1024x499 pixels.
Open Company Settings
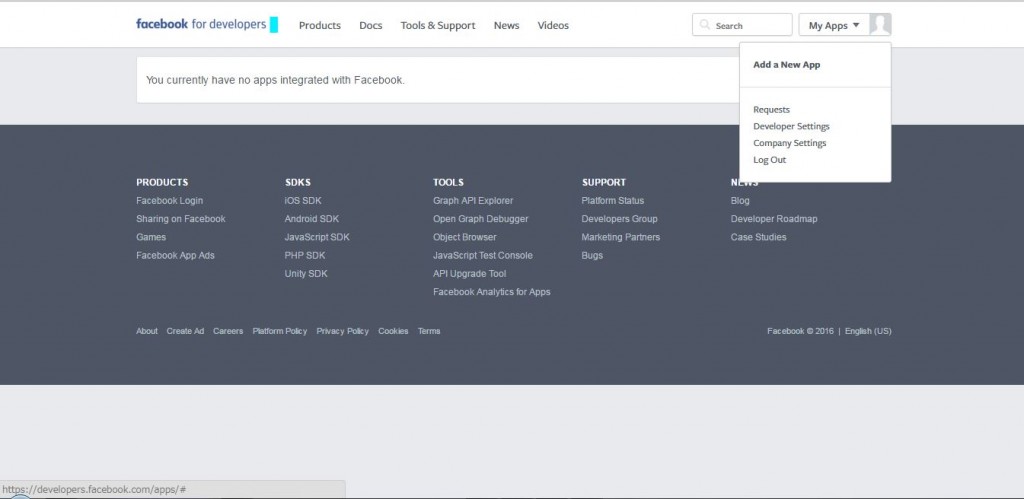click(790, 143)
